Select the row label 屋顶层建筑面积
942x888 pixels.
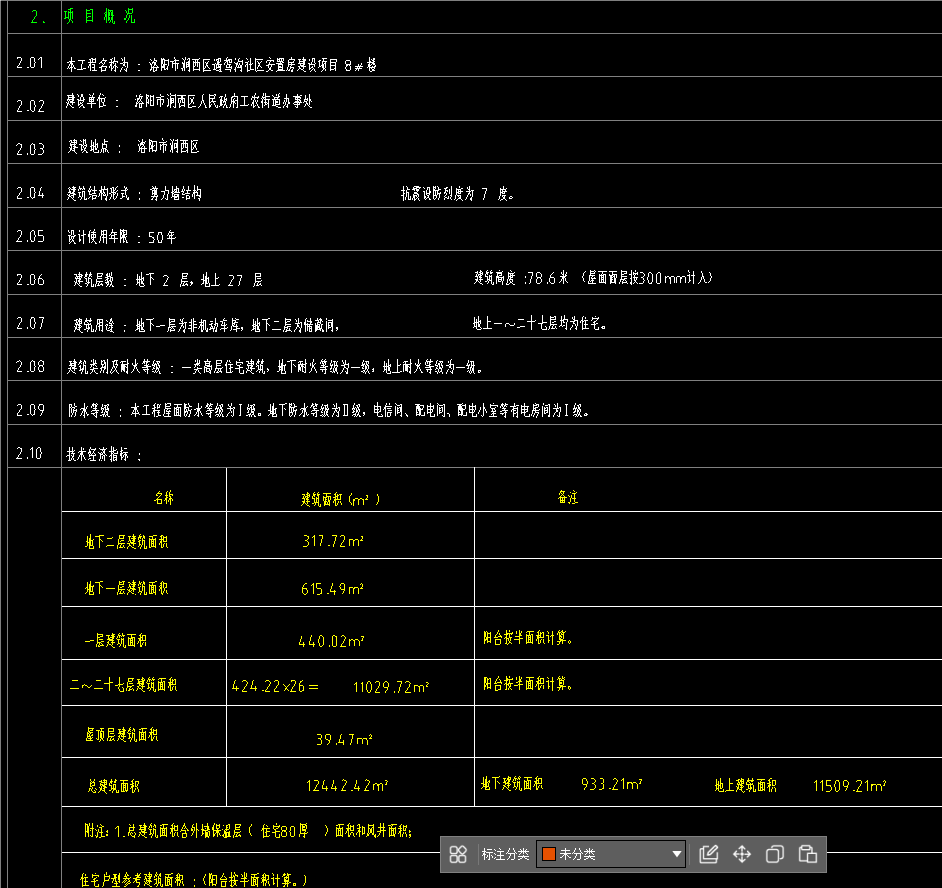[x=122, y=735]
